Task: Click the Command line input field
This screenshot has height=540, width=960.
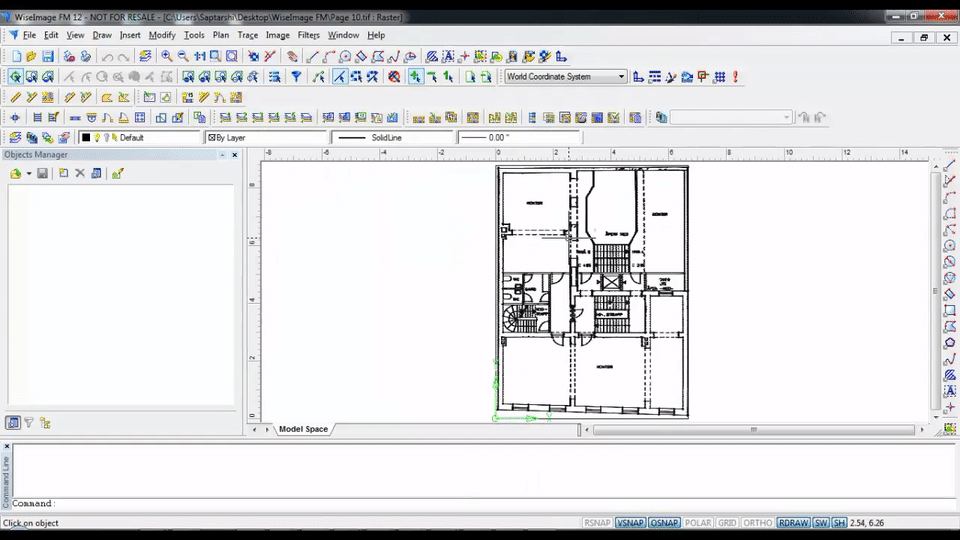Action: coord(400,504)
